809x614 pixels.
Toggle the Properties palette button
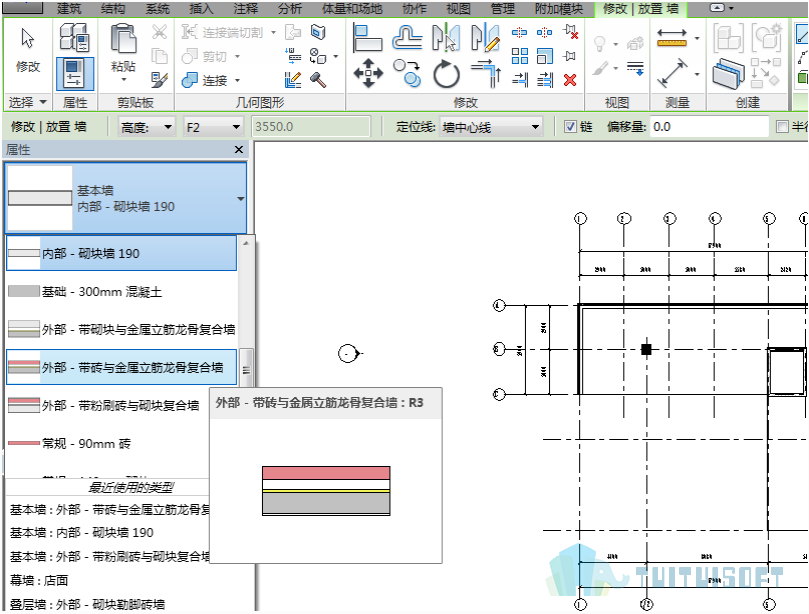[75, 74]
